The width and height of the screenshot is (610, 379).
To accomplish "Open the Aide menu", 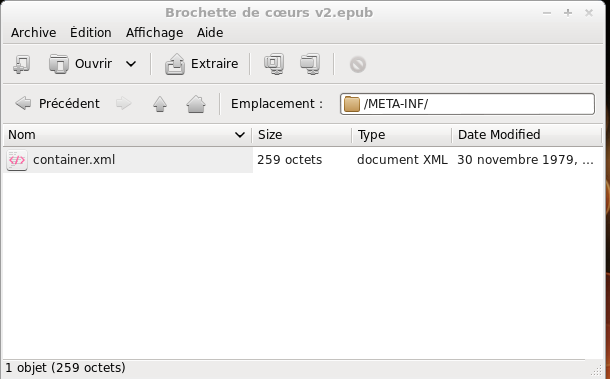I will [x=210, y=33].
